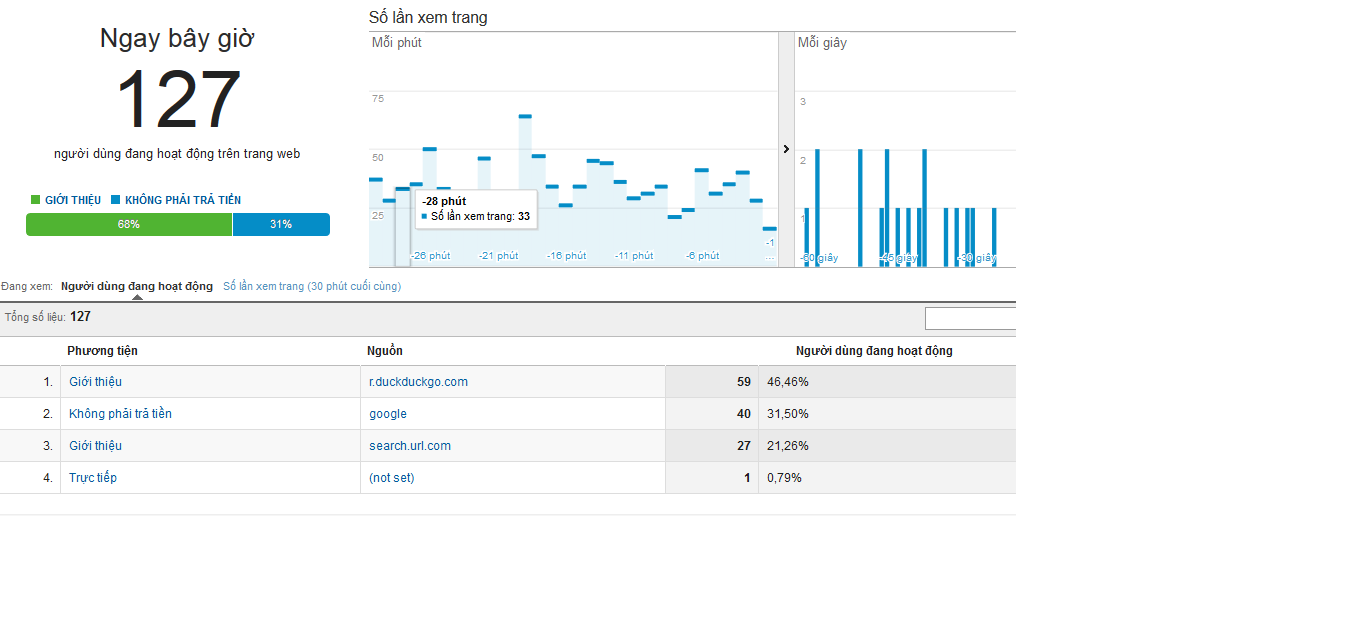Click the -6 phút axis label
The width and height of the screenshot is (1360, 623).
pyautogui.click(x=702, y=256)
